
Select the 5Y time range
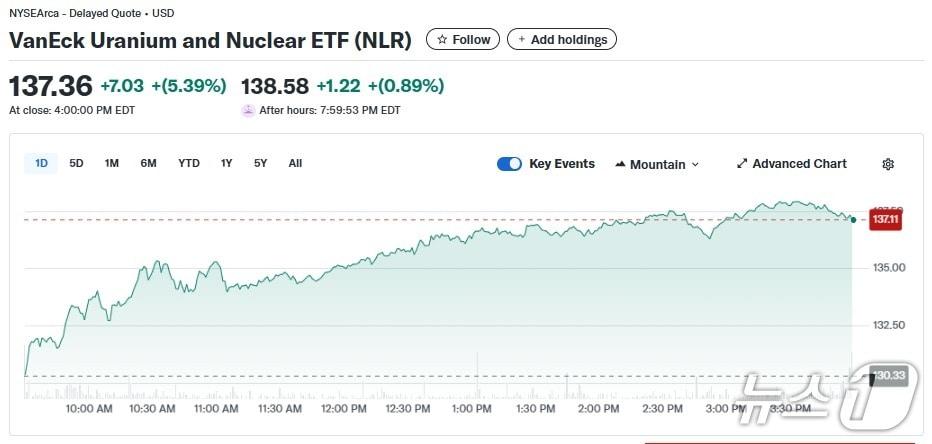pos(260,163)
